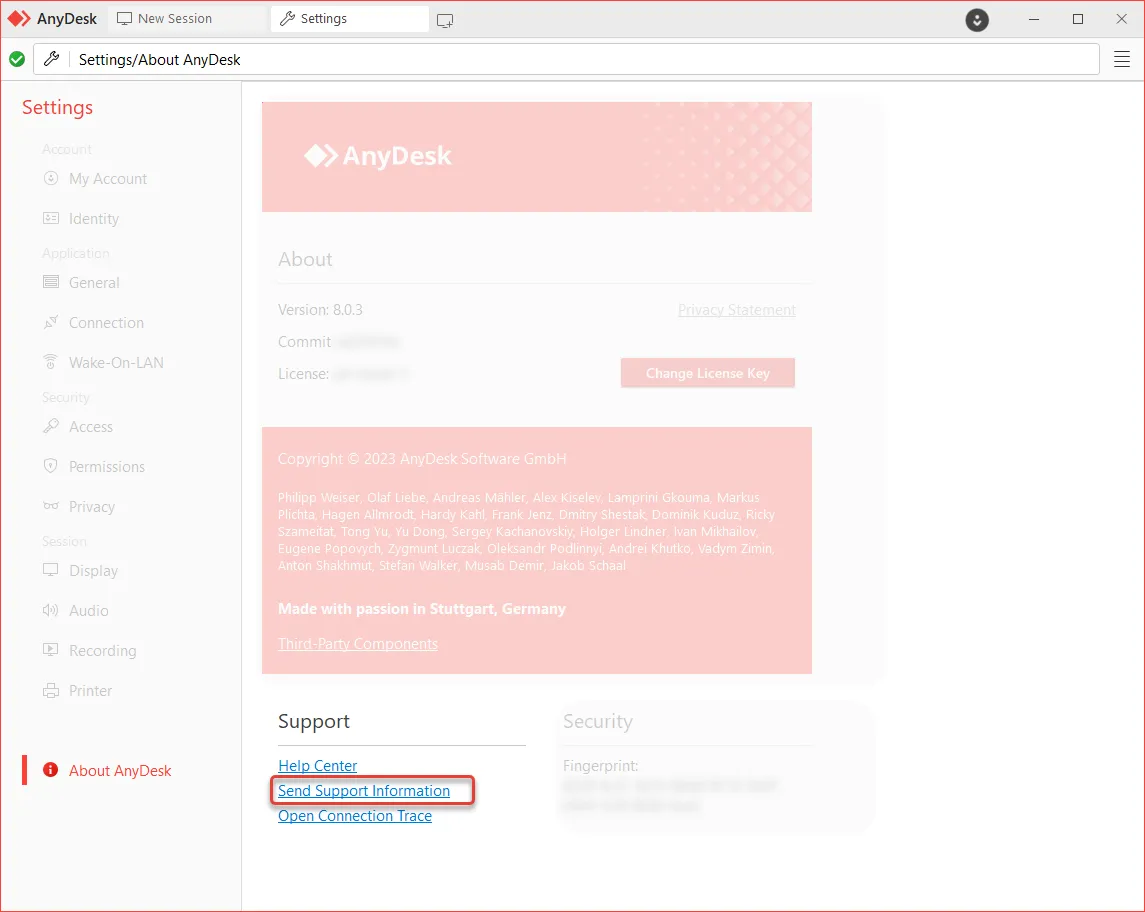Image resolution: width=1145 pixels, height=912 pixels.
Task: Click the Settings/About AnyDesk address field
Action: (580, 60)
